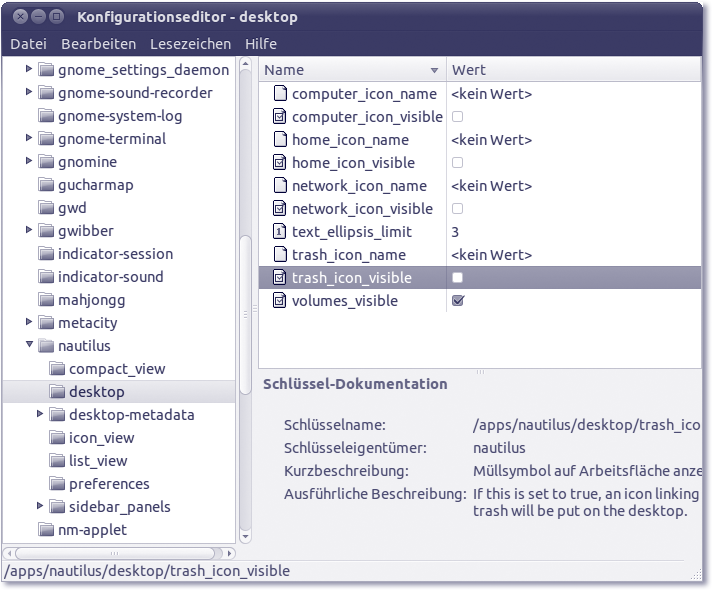The image size is (712, 590).
Task: Click the compact_view folder icon
Action: coord(57,369)
